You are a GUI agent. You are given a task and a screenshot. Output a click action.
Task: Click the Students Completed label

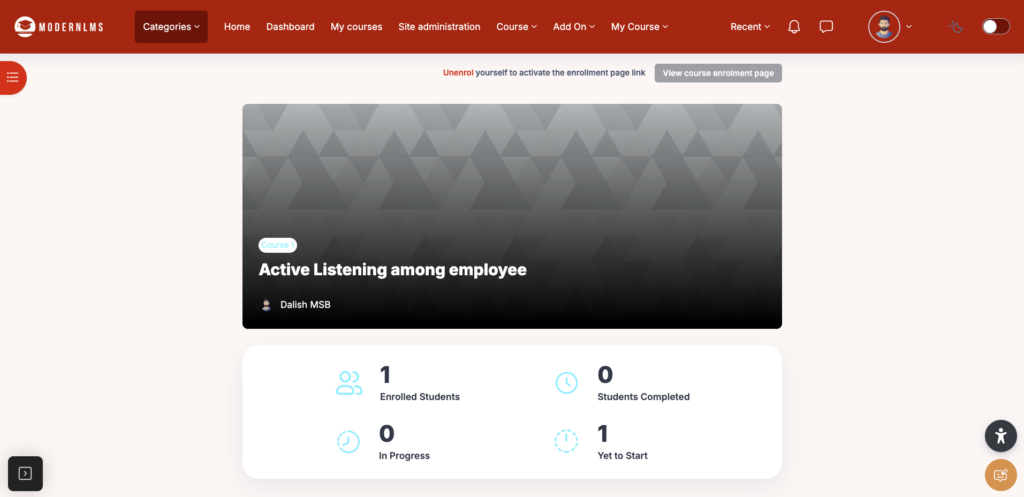(643, 397)
